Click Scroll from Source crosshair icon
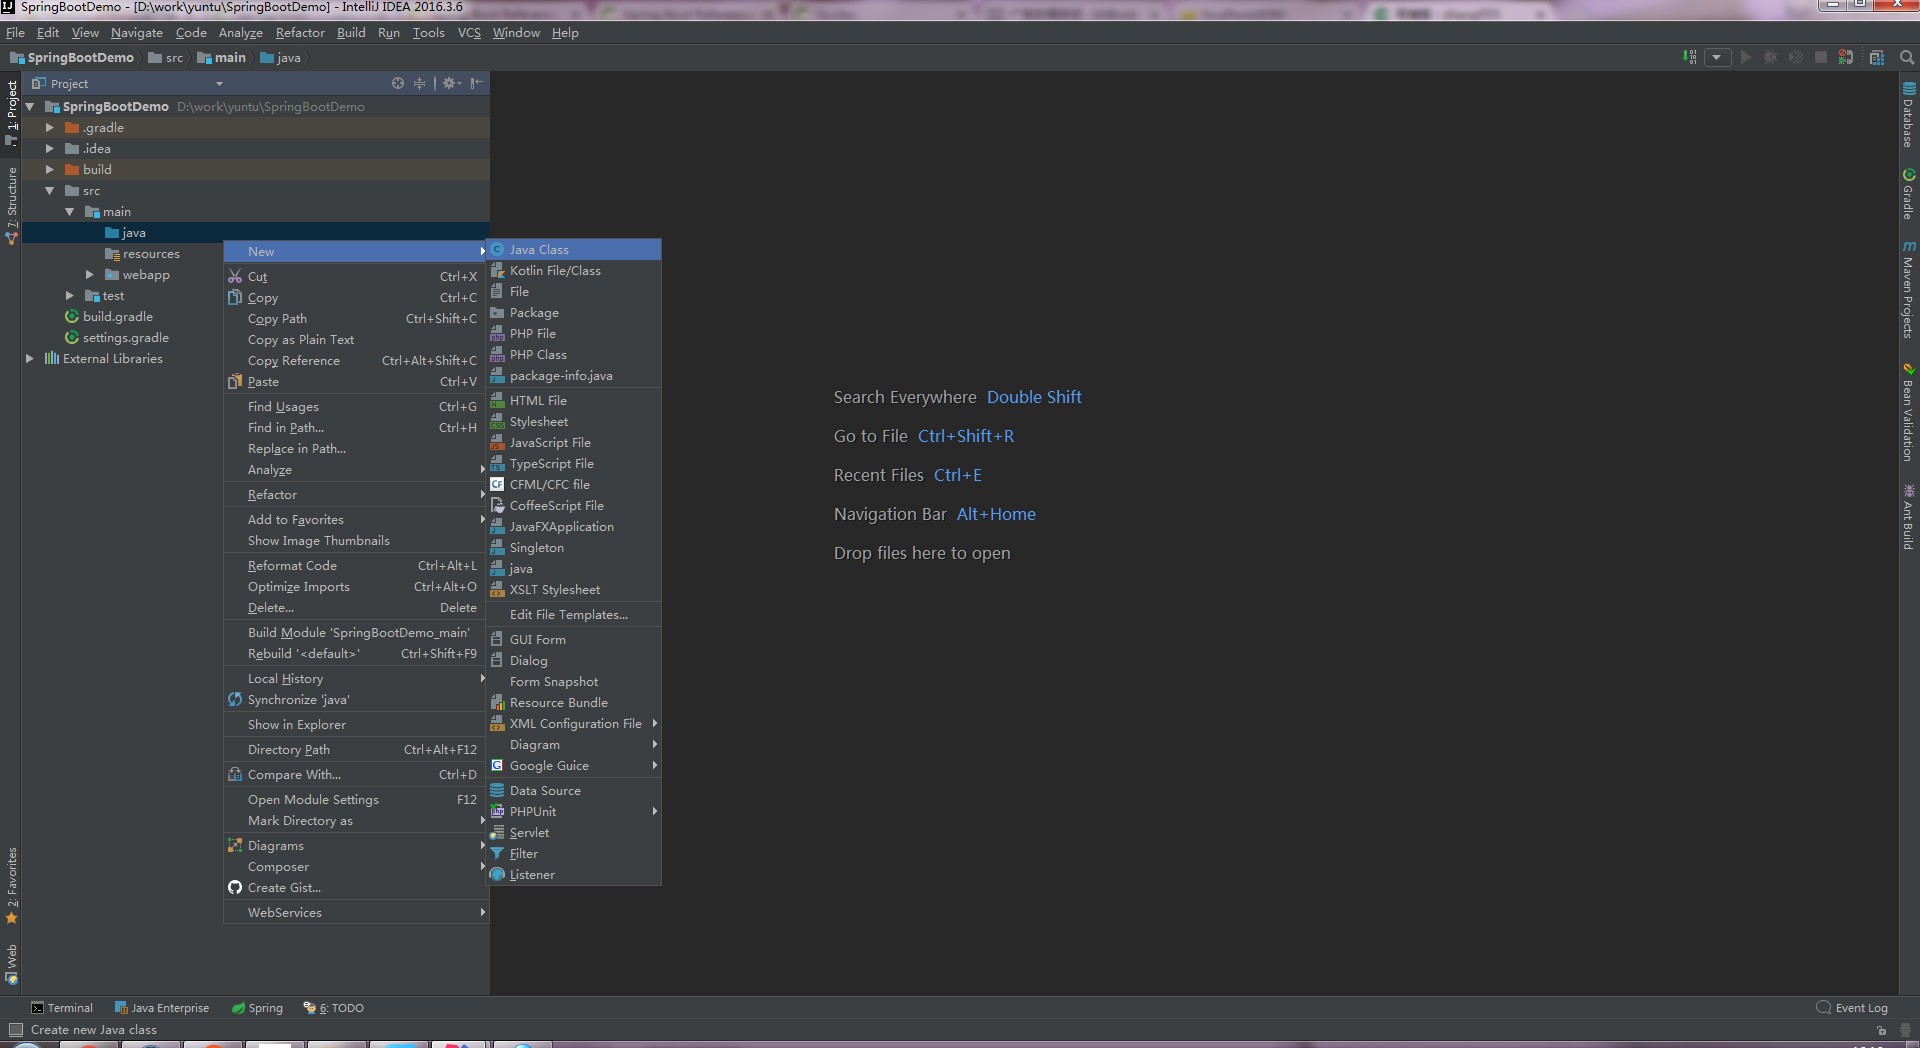 (x=398, y=83)
